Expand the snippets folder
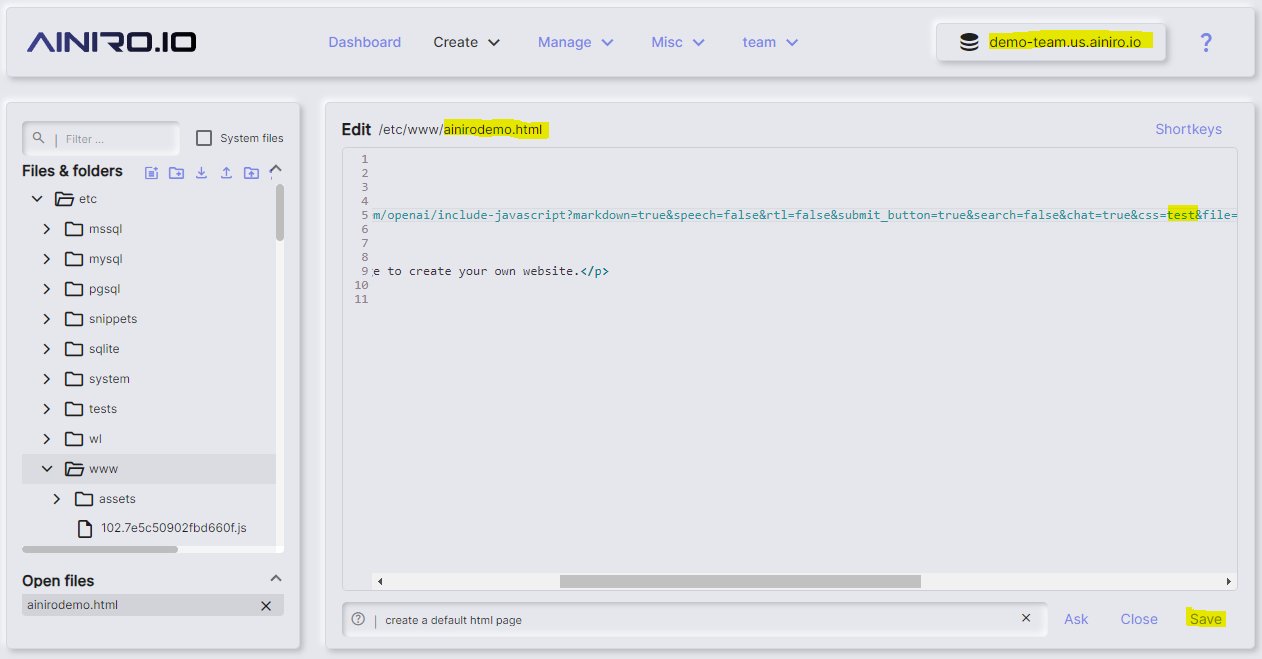The image size is (1262, 659). 47,319
